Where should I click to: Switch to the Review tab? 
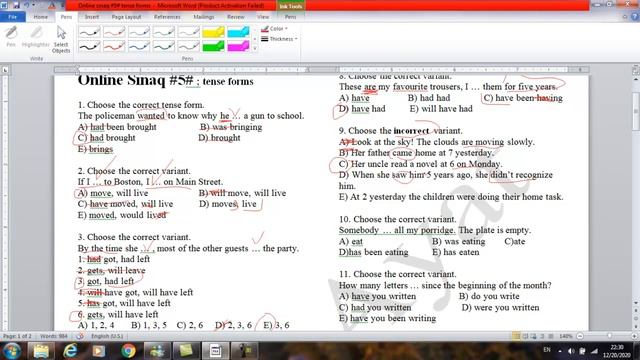(x=236, y=17)
